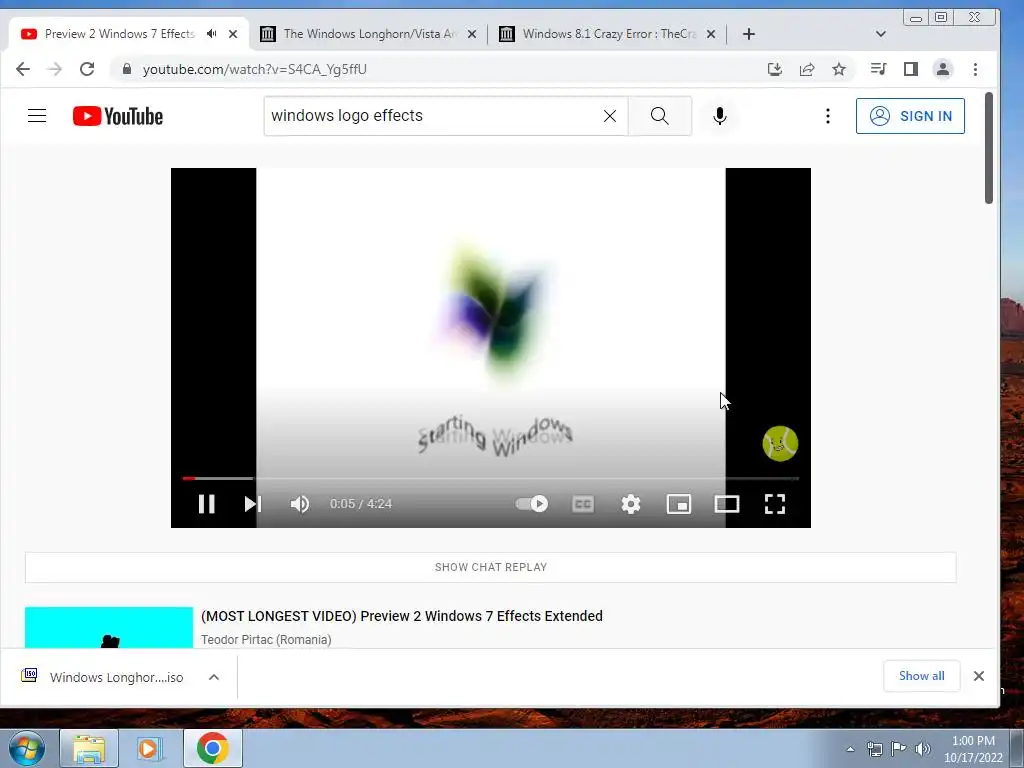
Task: Open Chrome profile avatar
Action: [942, 69]
